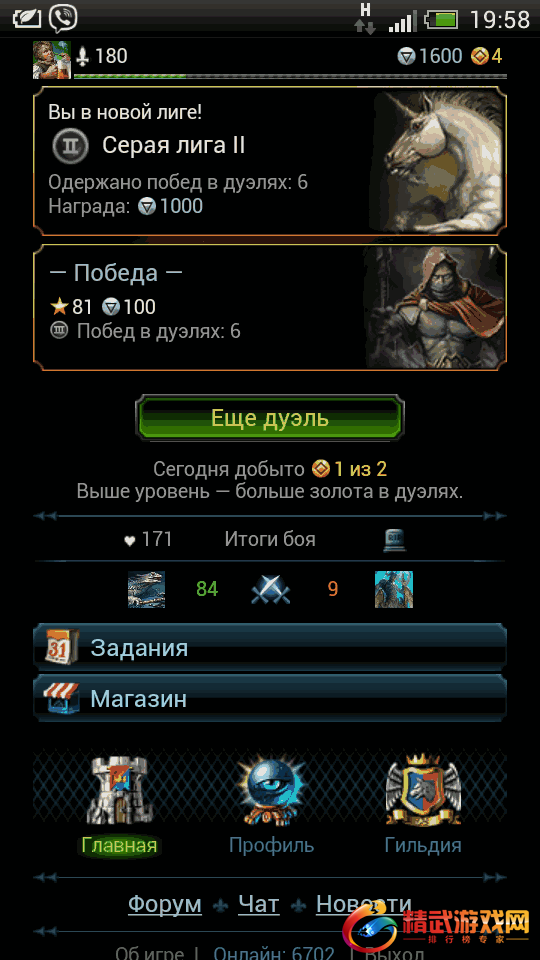View the unicorn league image
The height and width of the screenshot is (960, 540).
(437, 161)
